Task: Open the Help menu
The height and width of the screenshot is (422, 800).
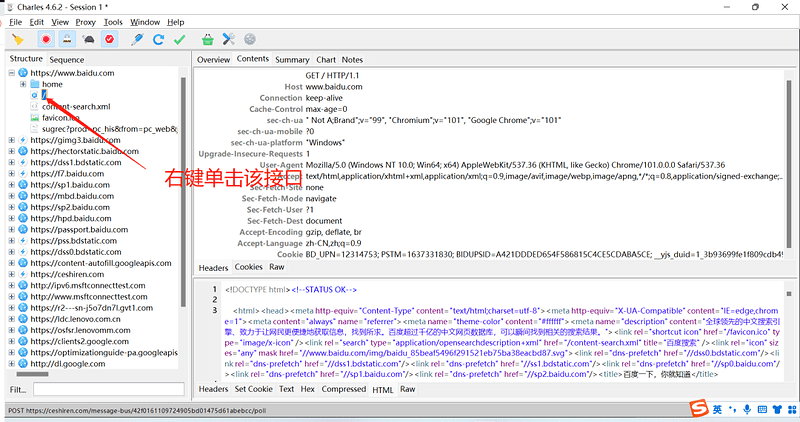Action: 176,22
